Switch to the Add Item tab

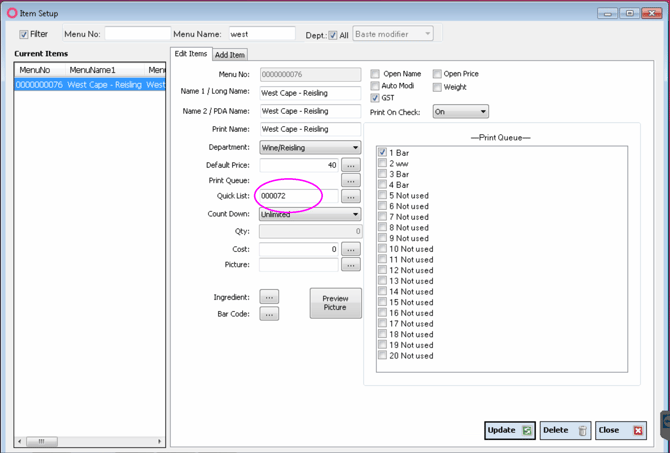230,55
